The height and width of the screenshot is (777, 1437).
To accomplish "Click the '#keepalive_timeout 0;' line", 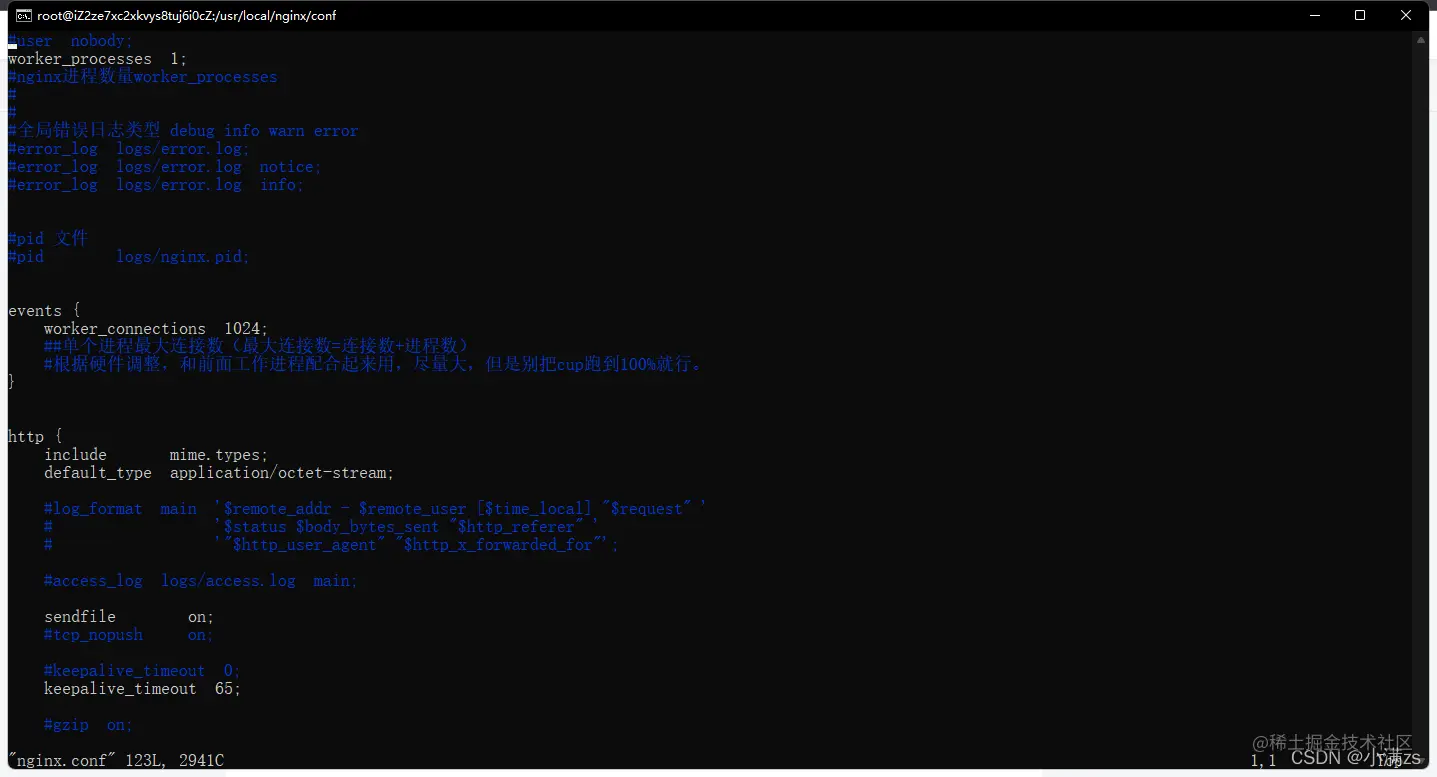I will (x=142, y=671).
